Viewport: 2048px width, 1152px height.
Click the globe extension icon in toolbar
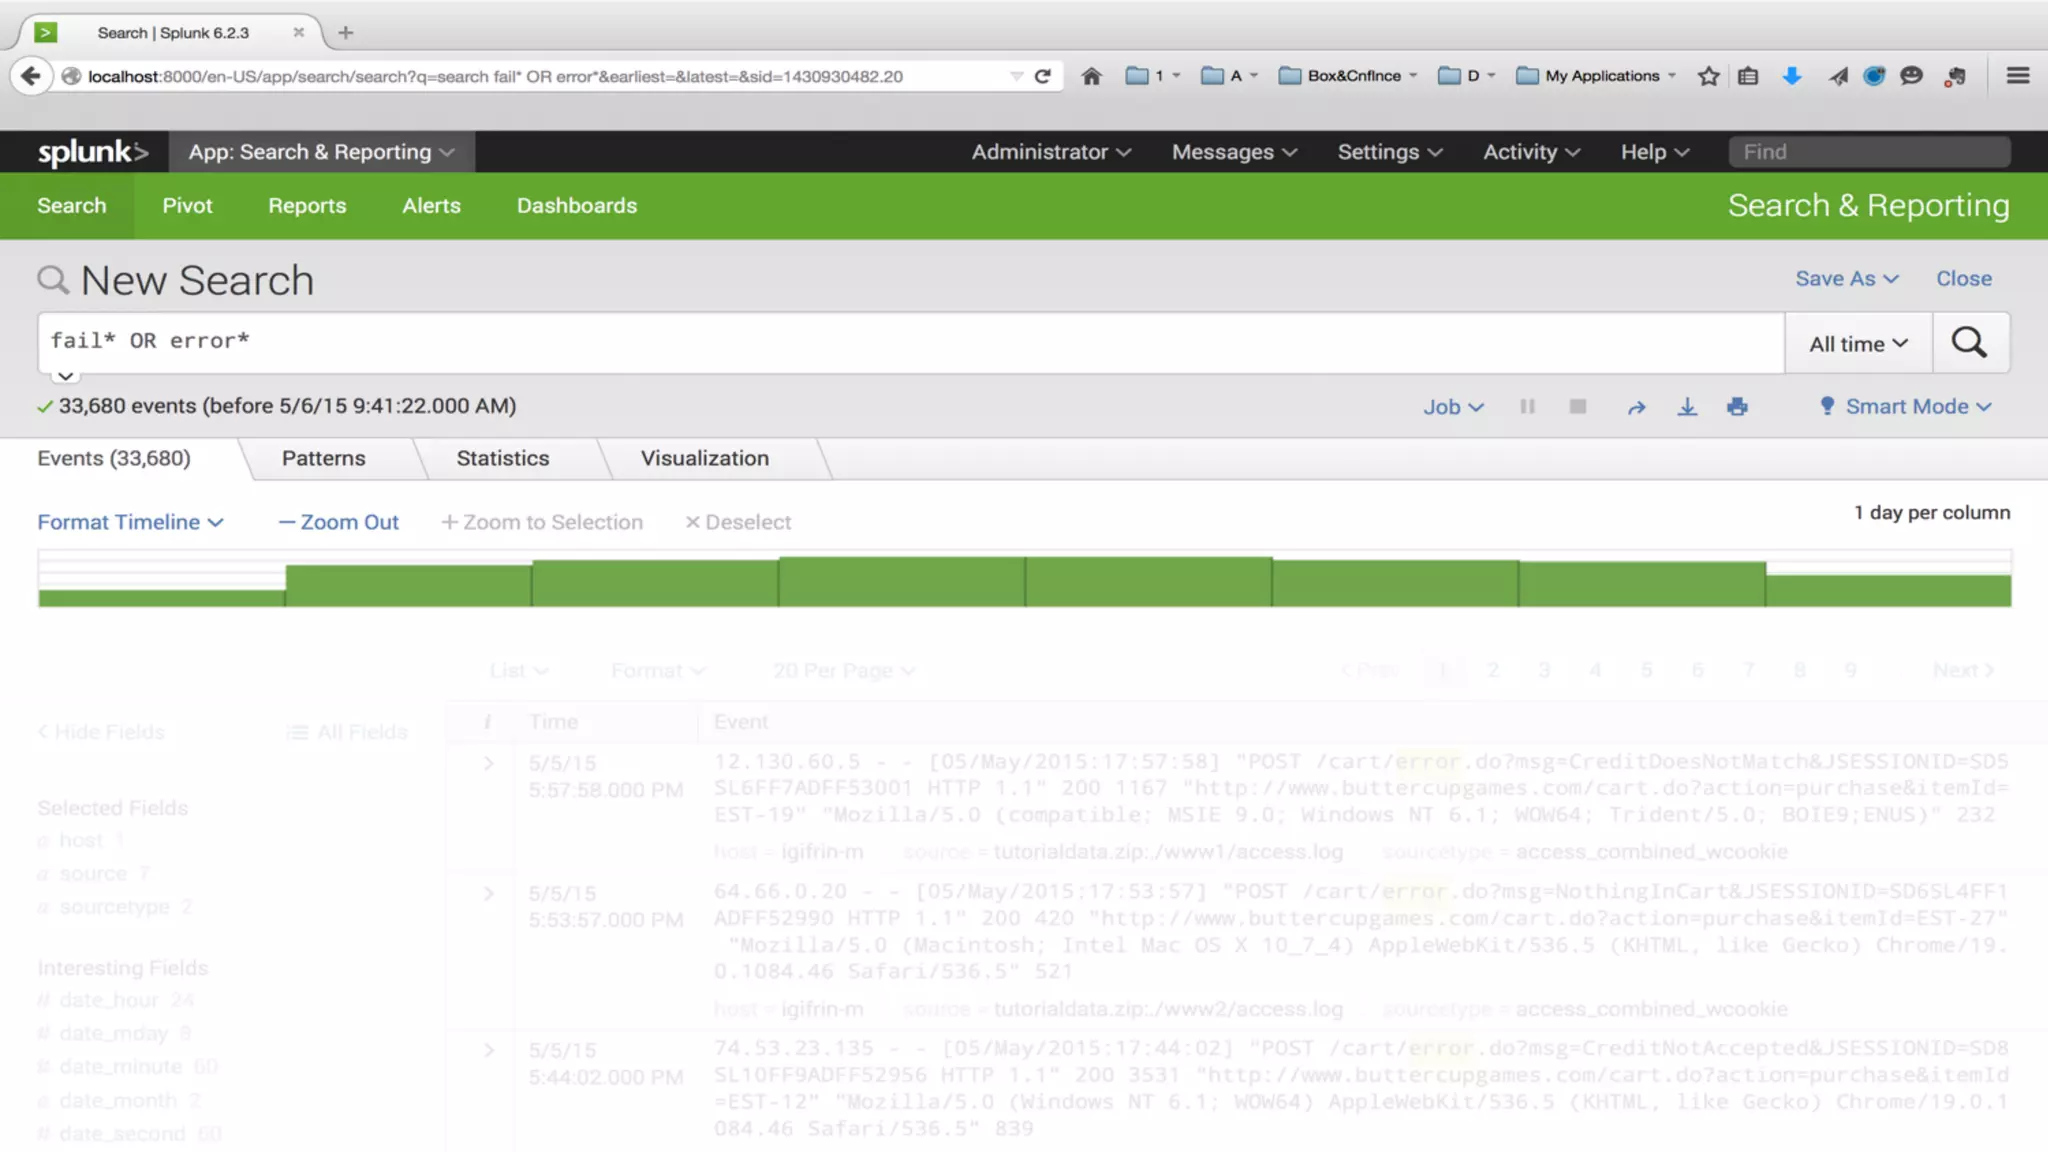click(1874, 76)
